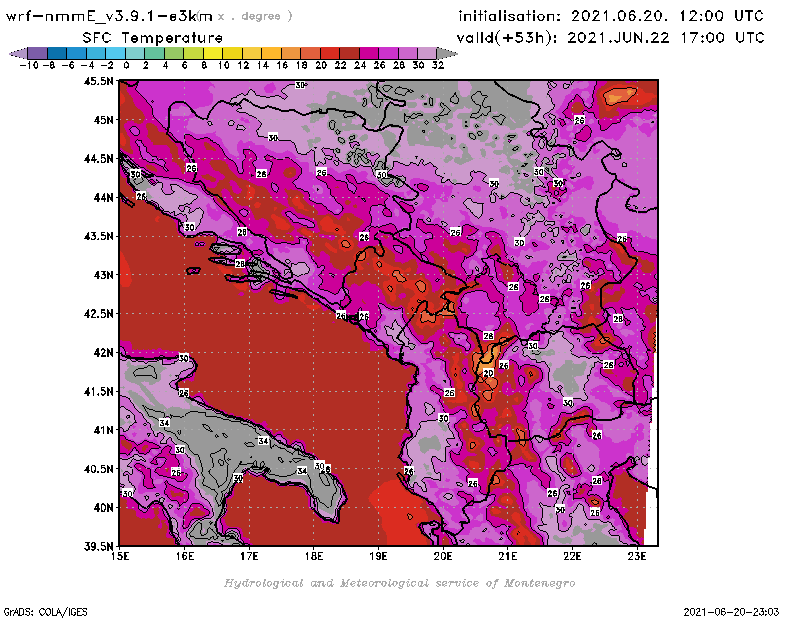Click the GrADS: COLA/IGES credit text

pos(45,612)
